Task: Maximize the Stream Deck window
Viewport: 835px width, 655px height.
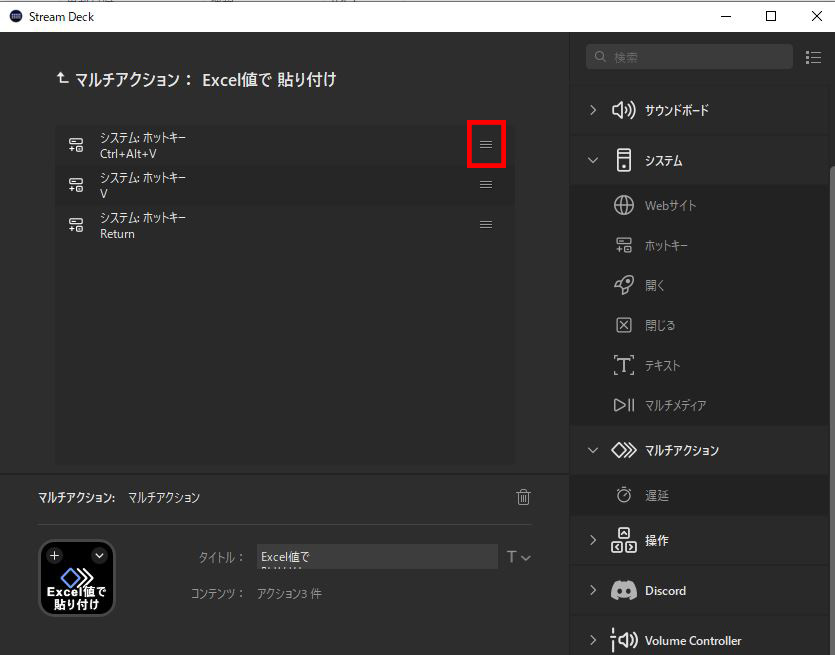Action: click(771, 17)
